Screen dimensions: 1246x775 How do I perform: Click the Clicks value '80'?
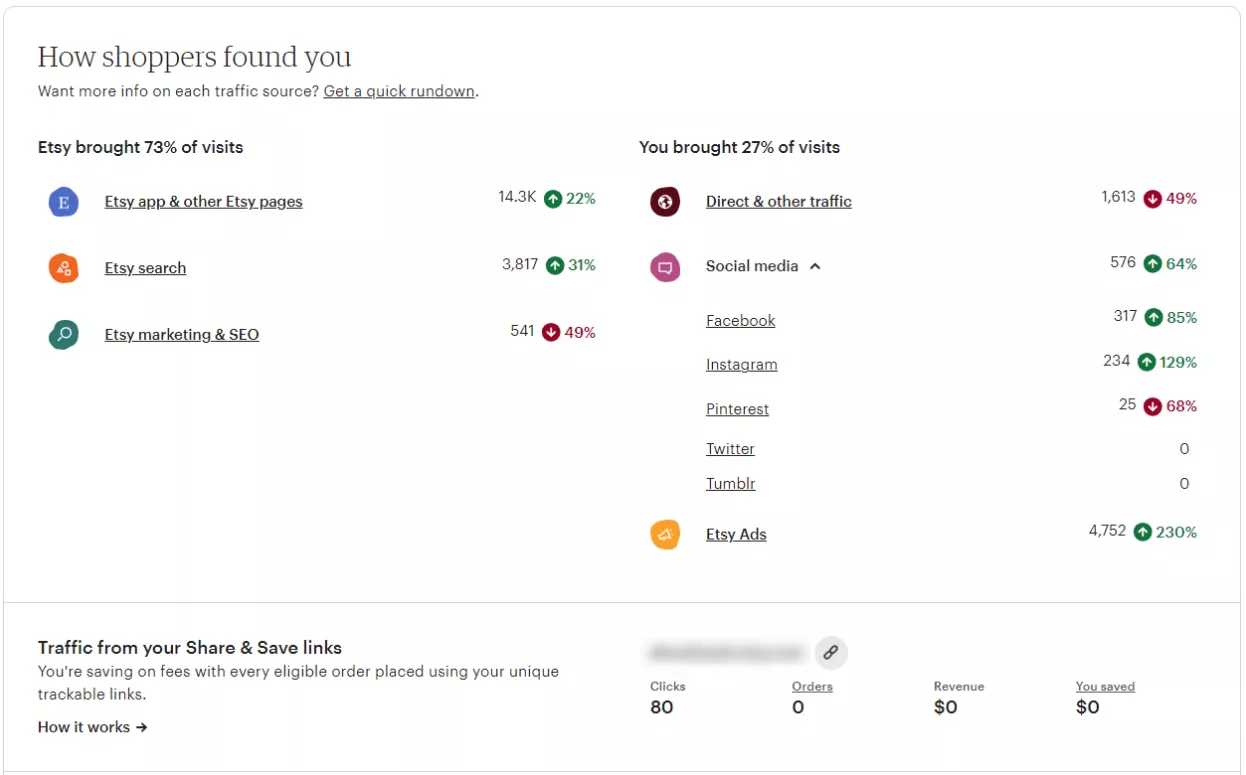(661, 708)
